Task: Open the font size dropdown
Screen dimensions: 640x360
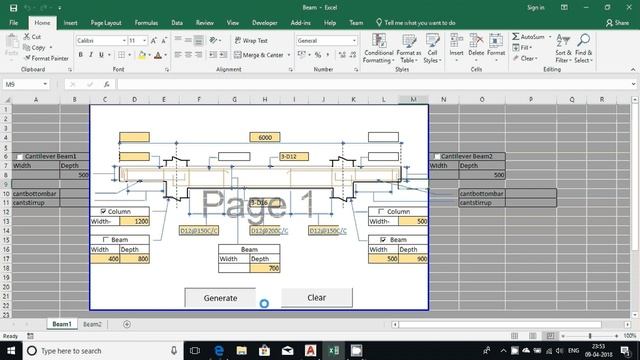Action: 144,41
